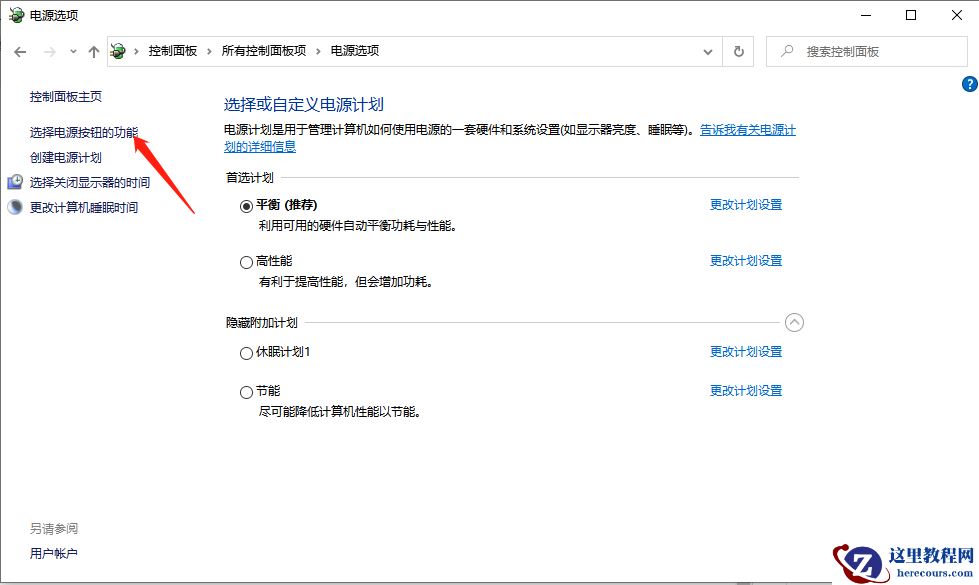Click the globe icon beside 更改计算机睡眠时间
The image size is (979, 585).
13,207
